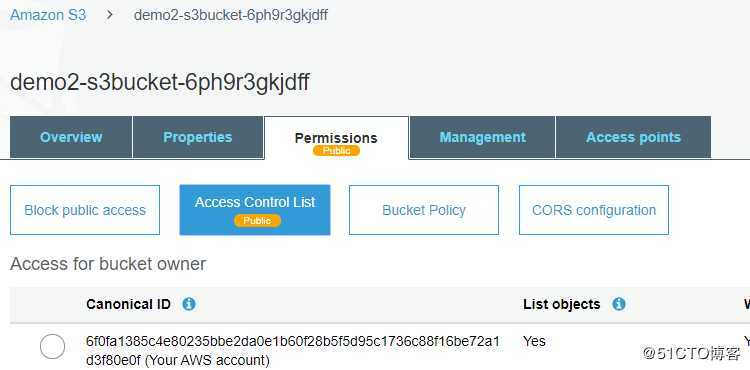Click the Block public access button
The width and height of the screenshot is (750, 370).
85,210
